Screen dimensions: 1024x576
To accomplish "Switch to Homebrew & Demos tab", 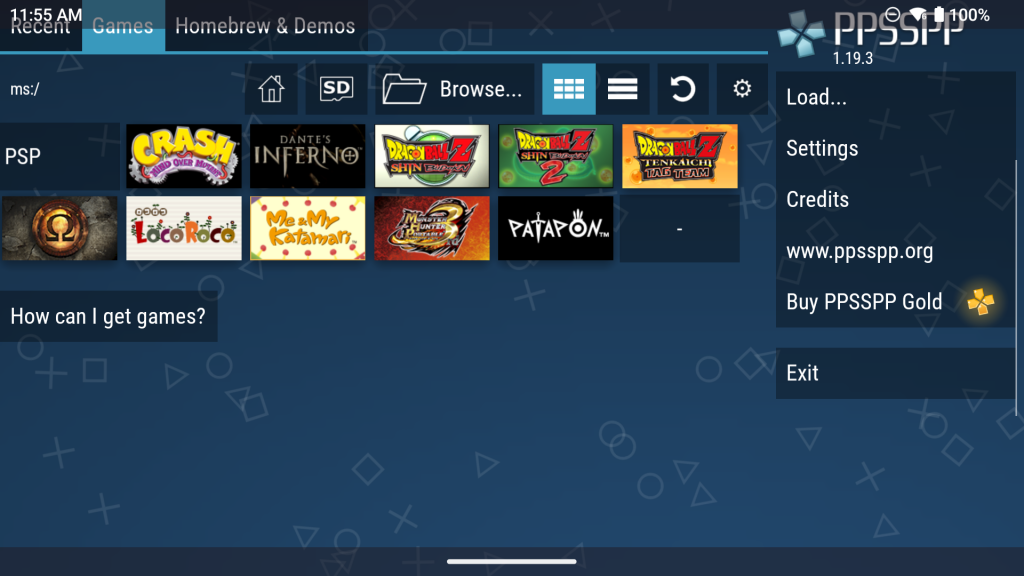I will [x=265, y=25].
